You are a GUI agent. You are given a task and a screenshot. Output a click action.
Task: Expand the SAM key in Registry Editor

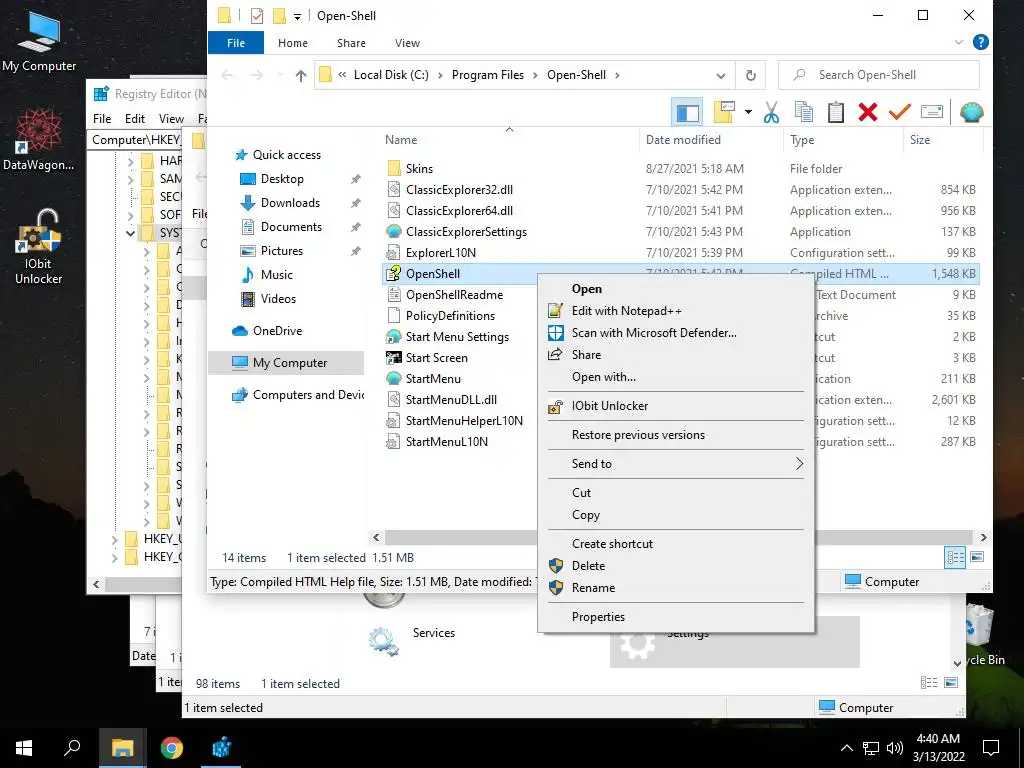pos(130,179)
